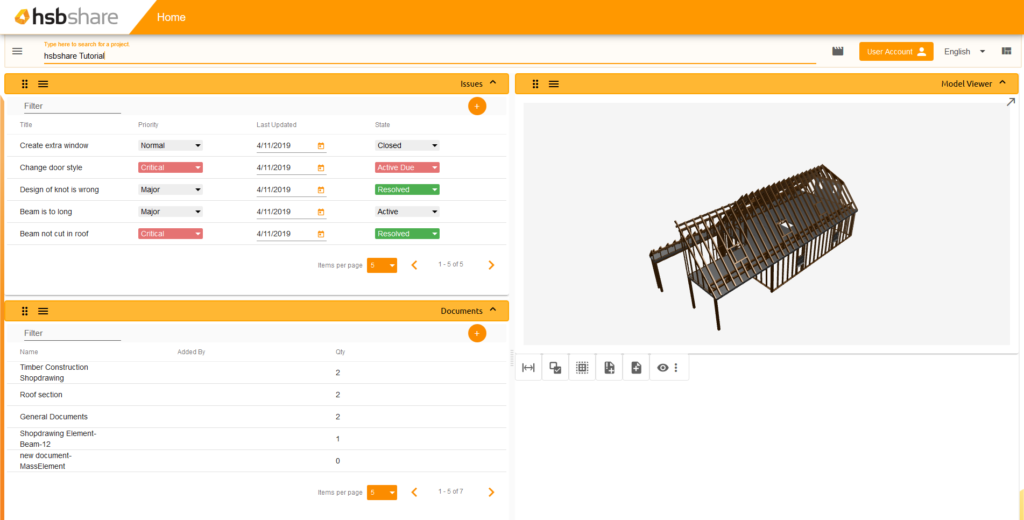Click the selection checkbox overlay tool
Image resolution: width=1024 pixels, height=520 pixels.
555,368
